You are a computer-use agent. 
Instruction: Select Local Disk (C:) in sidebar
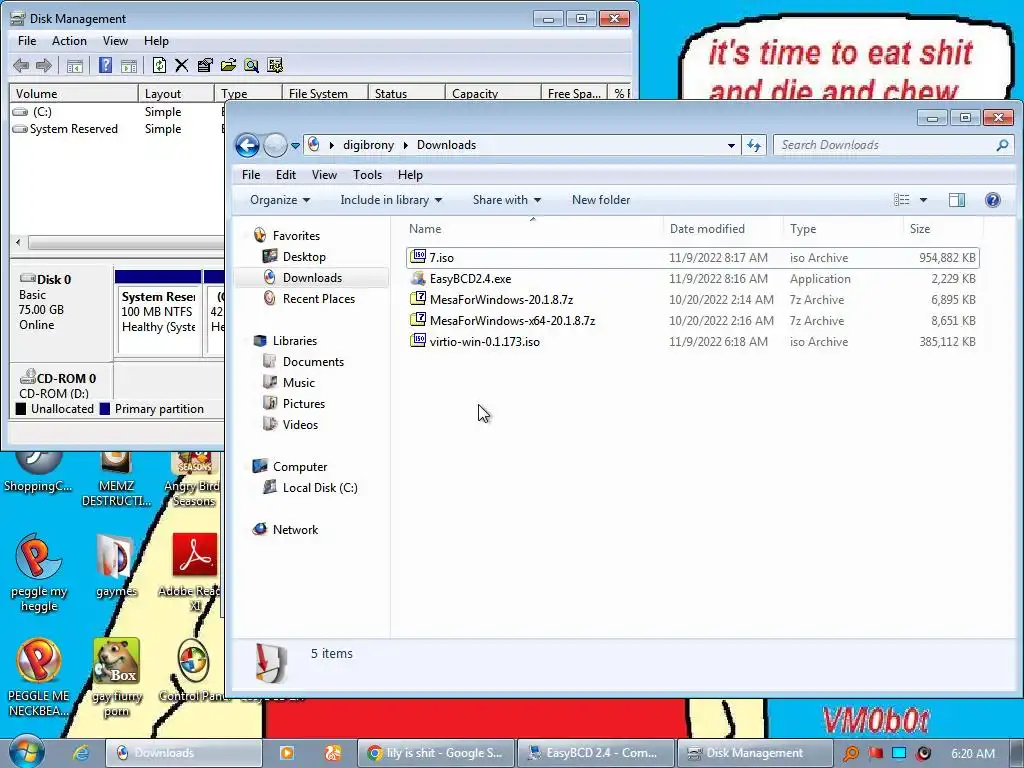click(x=319, y=488)
